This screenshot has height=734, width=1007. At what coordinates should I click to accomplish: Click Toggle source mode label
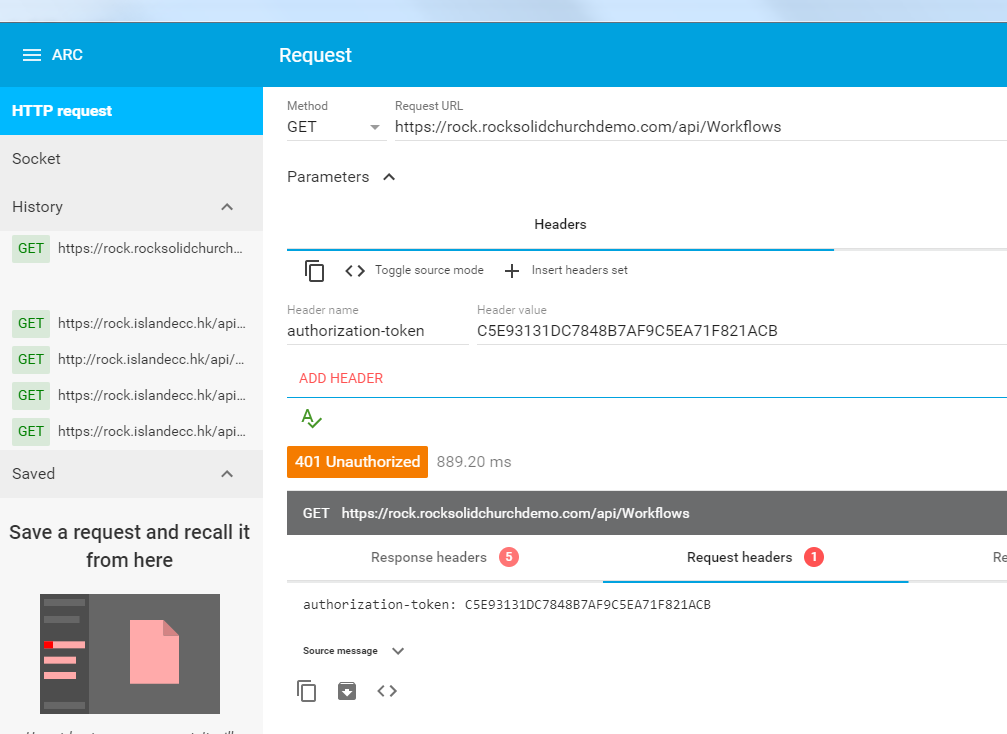pyautogui.click(x=429, y=270)
